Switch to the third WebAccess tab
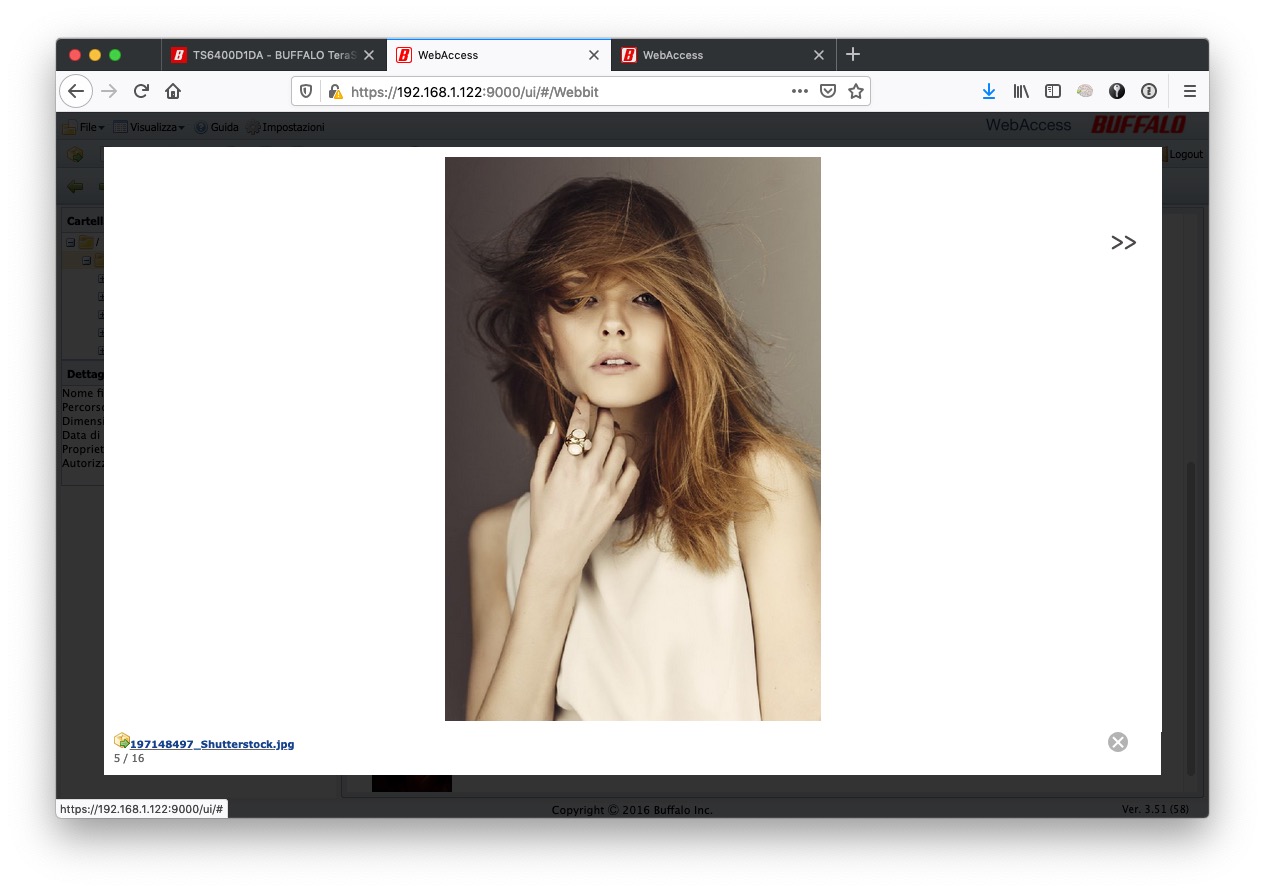Screen dimensions: 1265x892 [720, 55]
